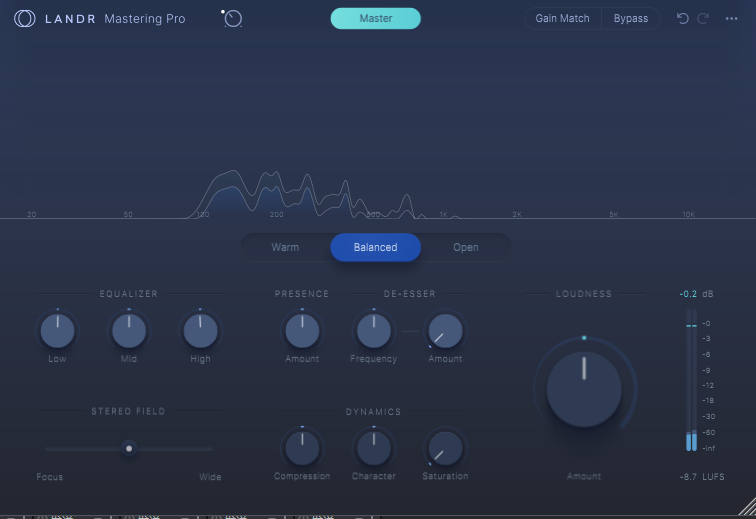Toggle Bypass on the plugin

coord(631,18)
